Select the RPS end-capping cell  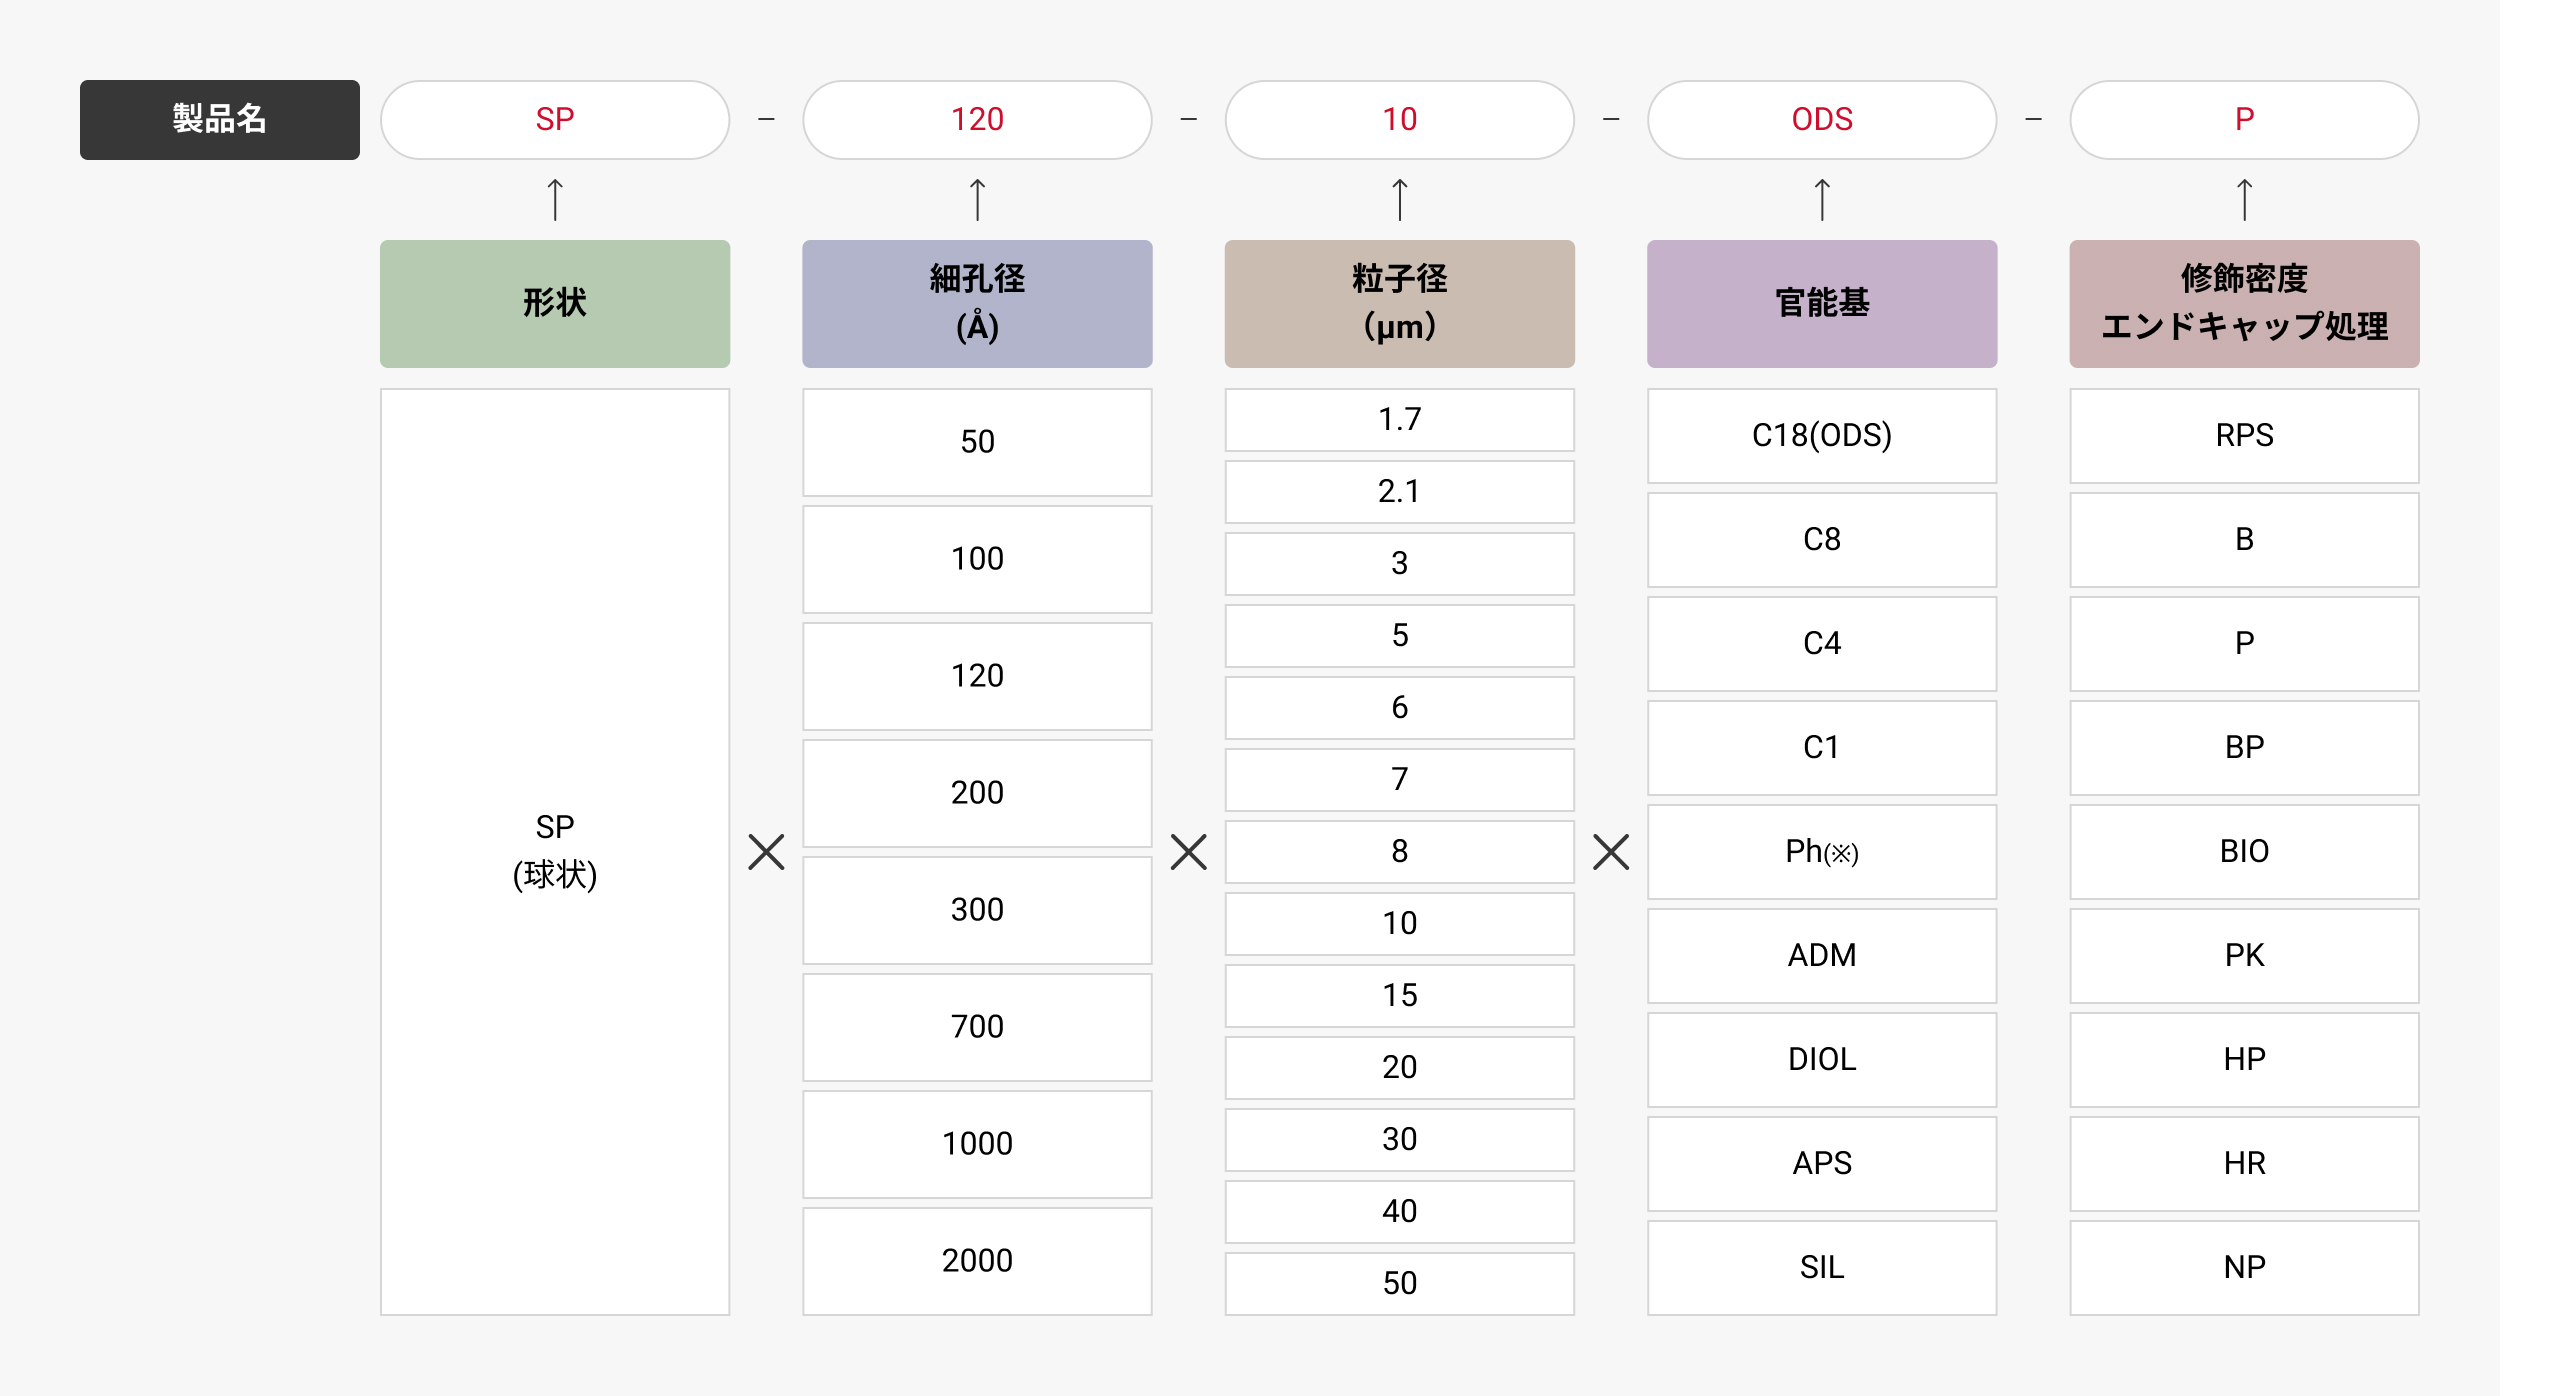2244,436
